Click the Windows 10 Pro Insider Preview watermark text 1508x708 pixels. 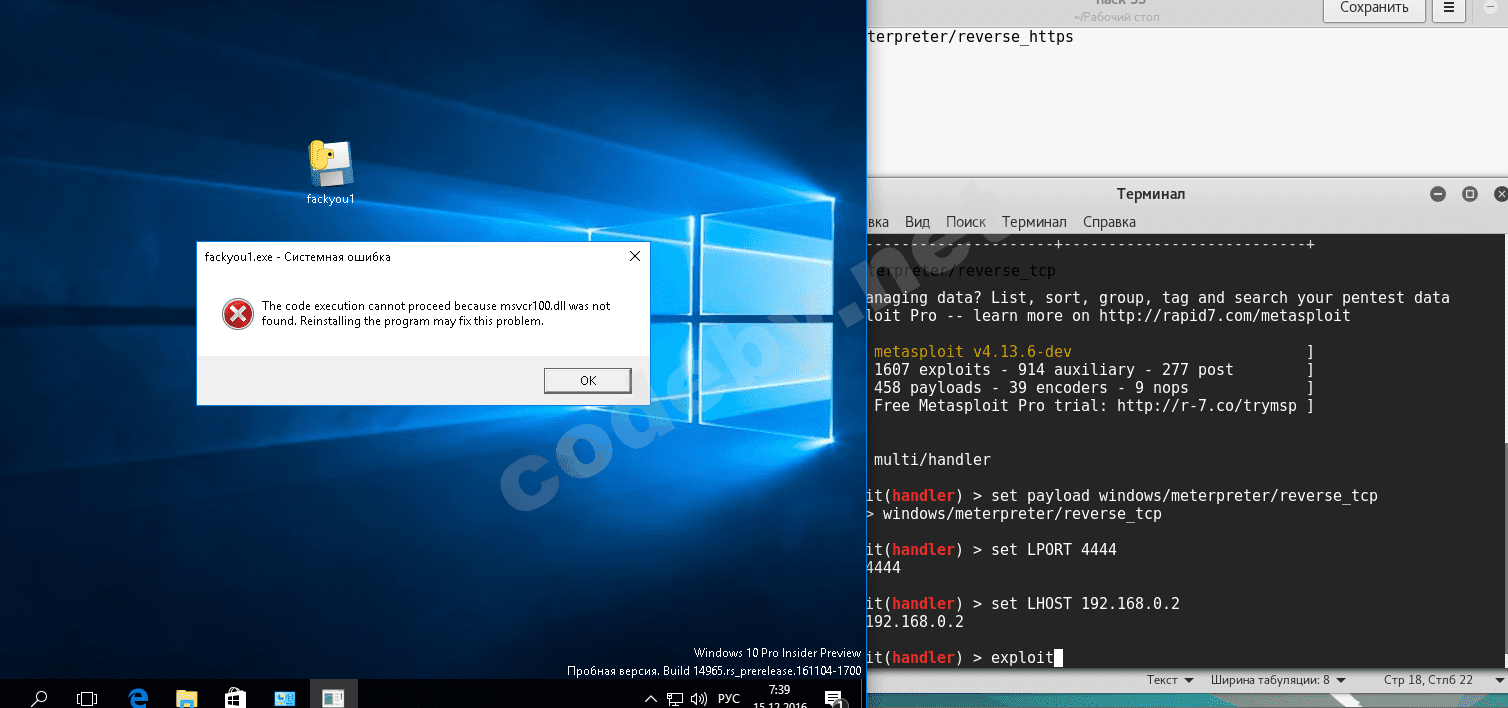(777, 653)
